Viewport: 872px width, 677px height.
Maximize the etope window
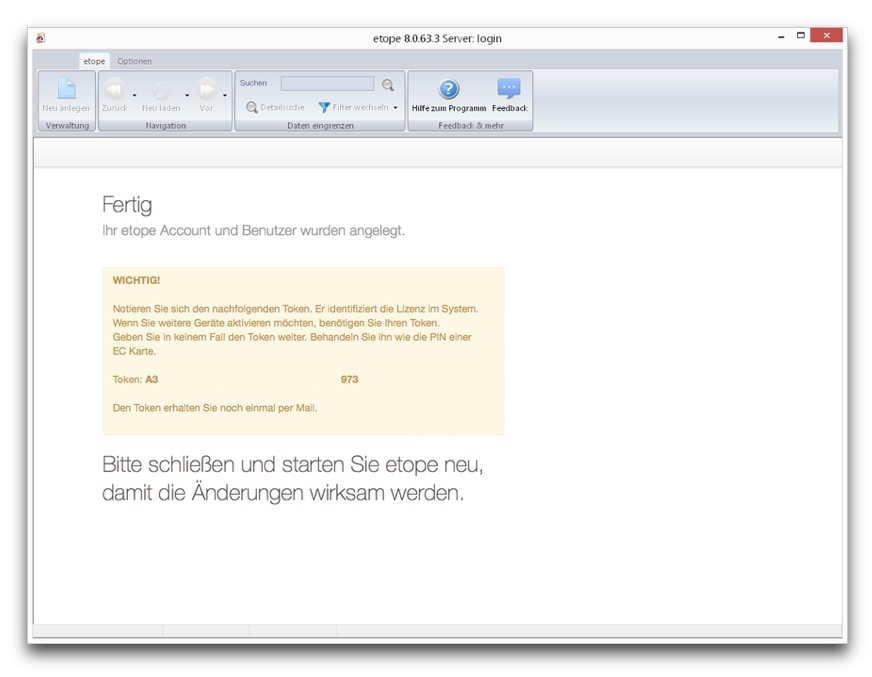tap(801, 36)
